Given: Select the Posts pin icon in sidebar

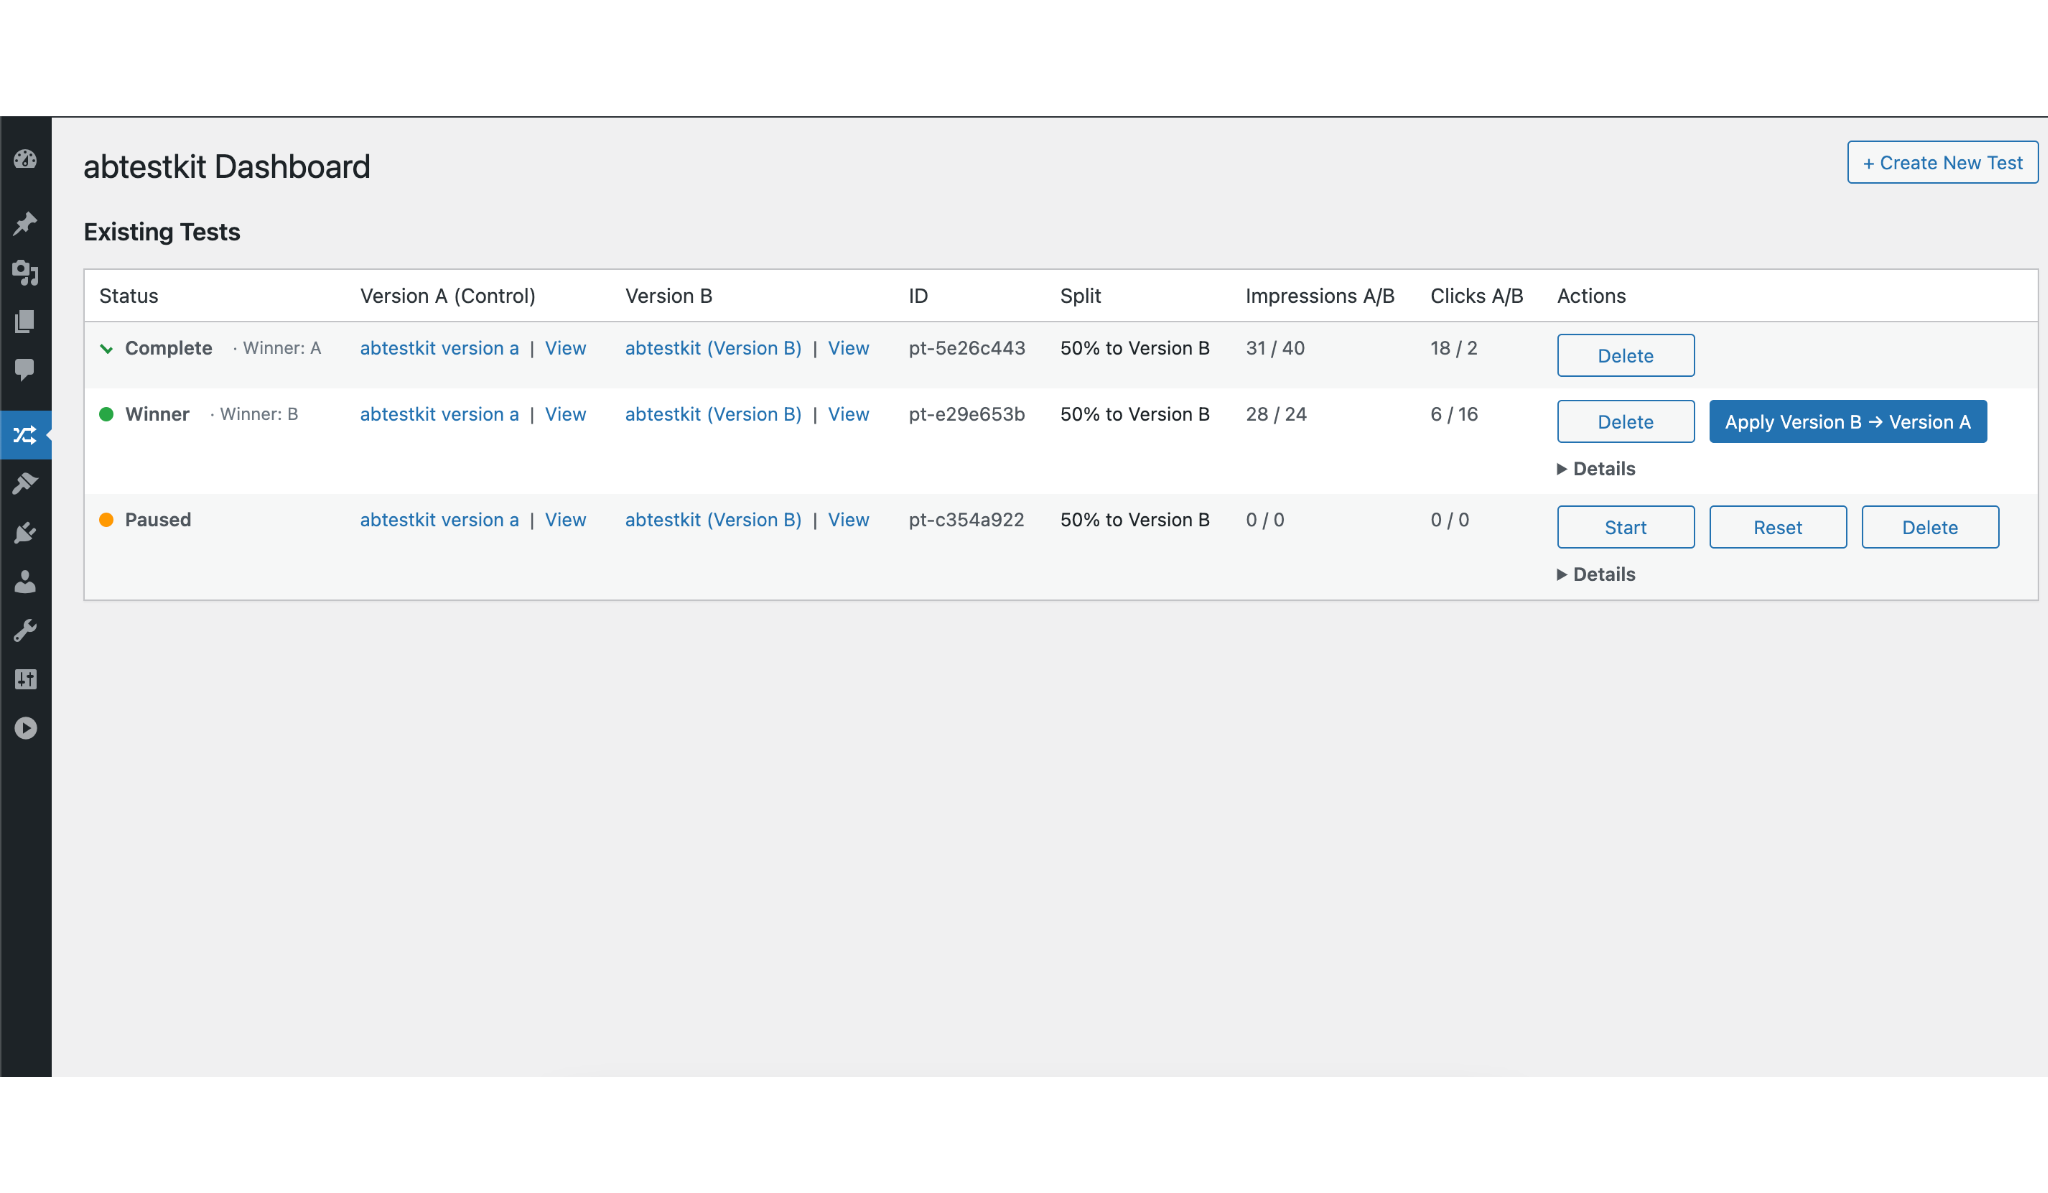Looking at the screenshot, I should [26, 223].
